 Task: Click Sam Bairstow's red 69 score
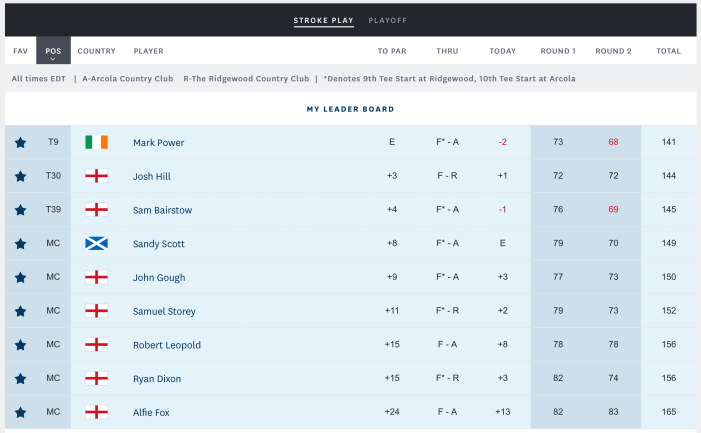[x=613, y=210]
